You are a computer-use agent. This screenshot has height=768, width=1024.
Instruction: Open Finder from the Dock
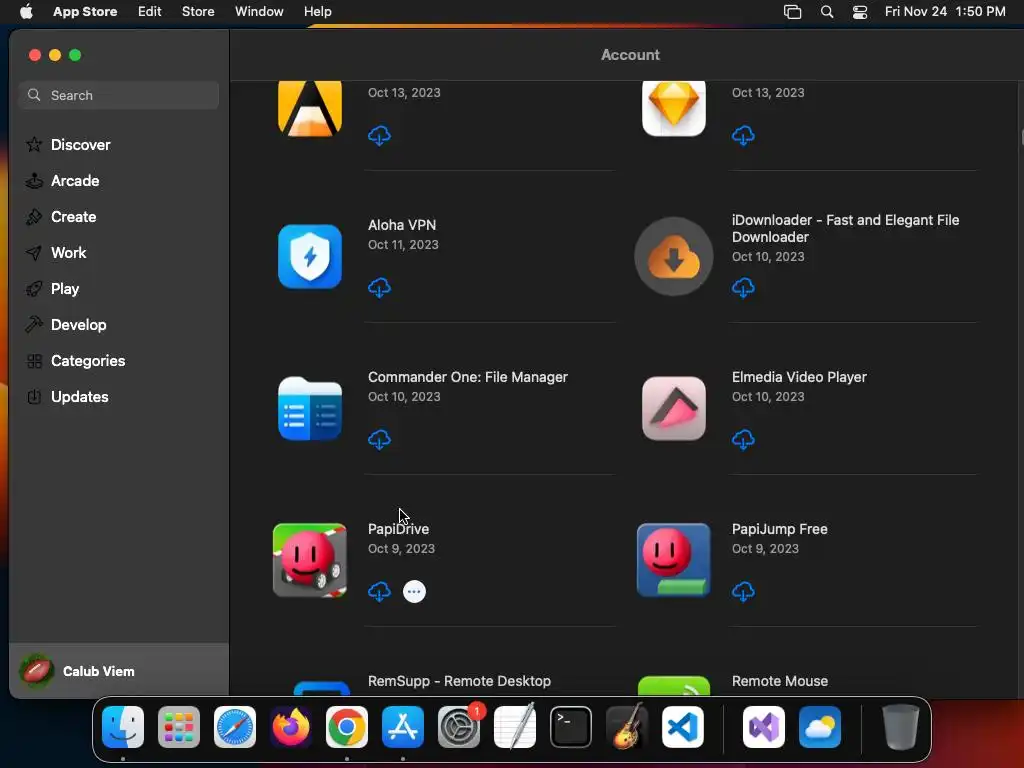[123, 727]
